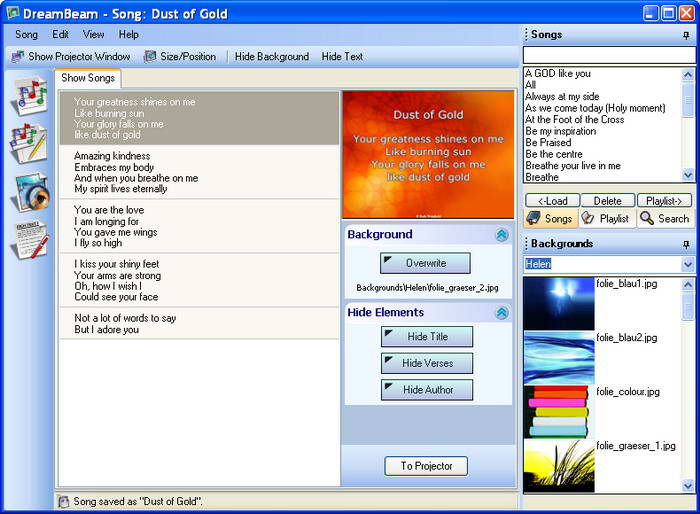The height and width of the screenshot is (514, 700).
Task: Click the To Projector button
Action: 426,466
